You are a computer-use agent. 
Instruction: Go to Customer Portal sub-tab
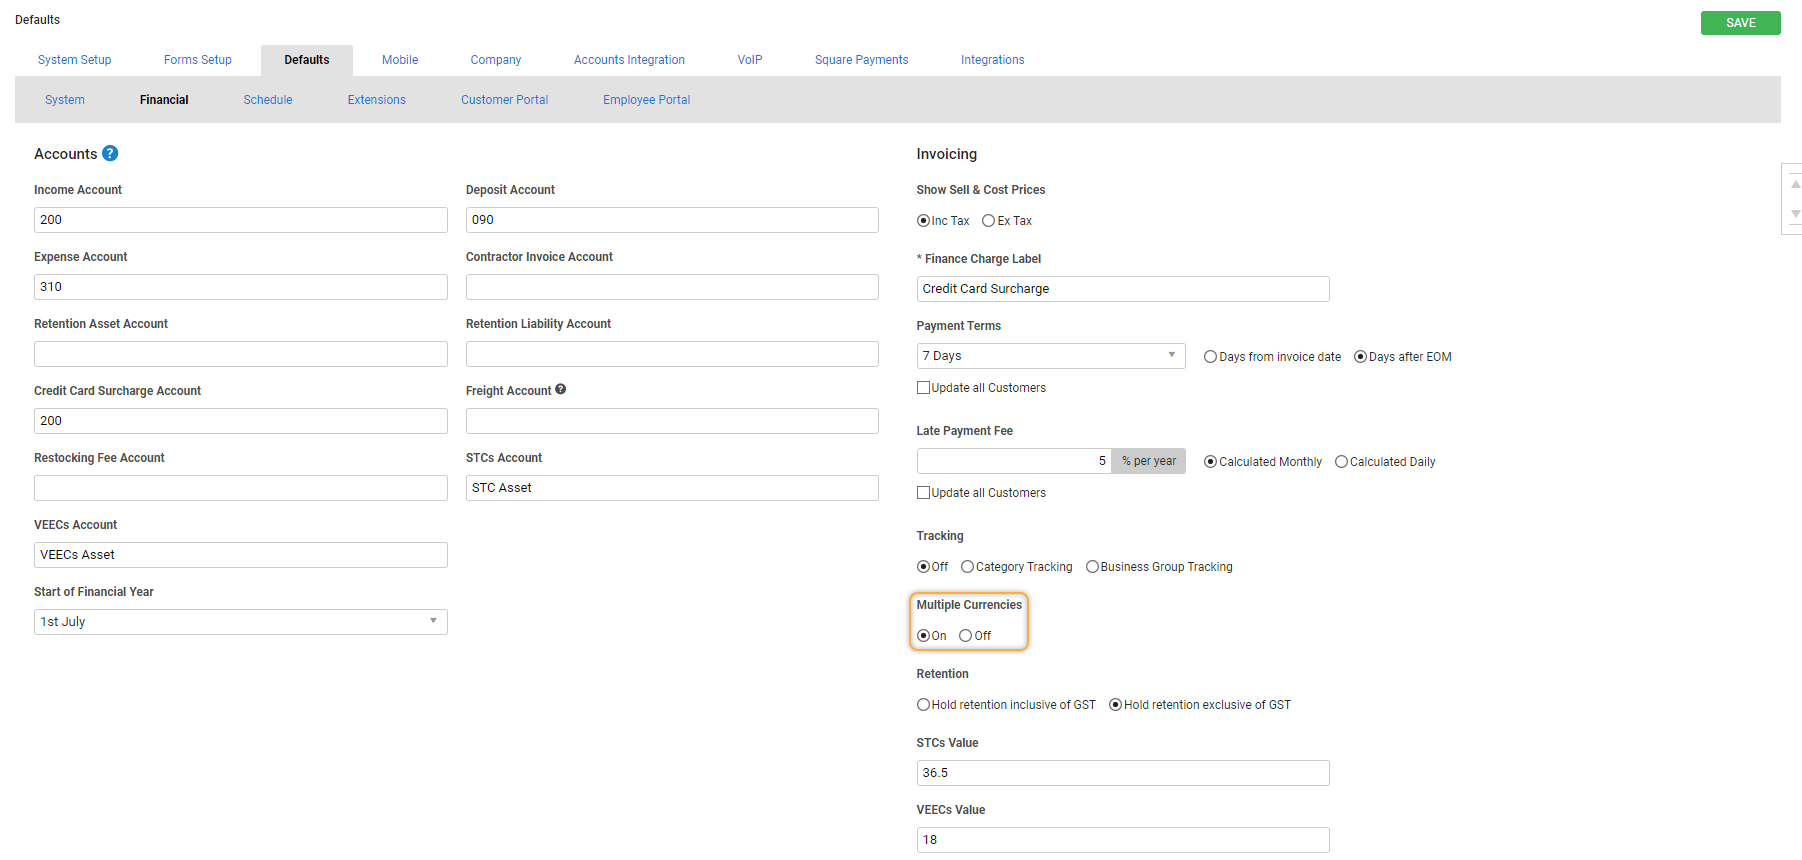click(505, 100)
